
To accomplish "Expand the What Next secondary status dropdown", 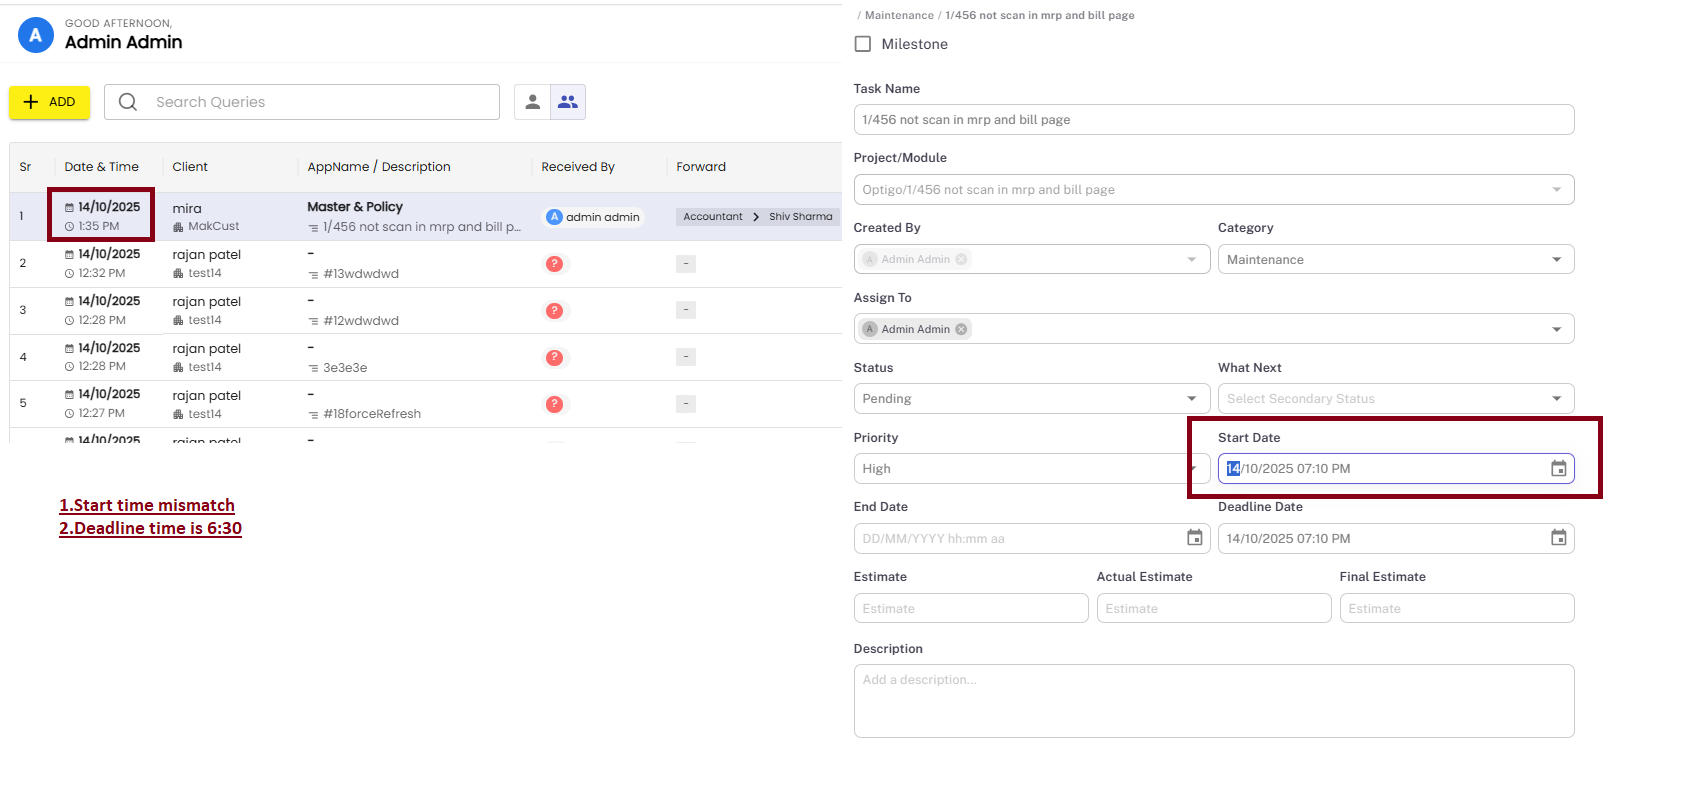I will (1395, 399).
